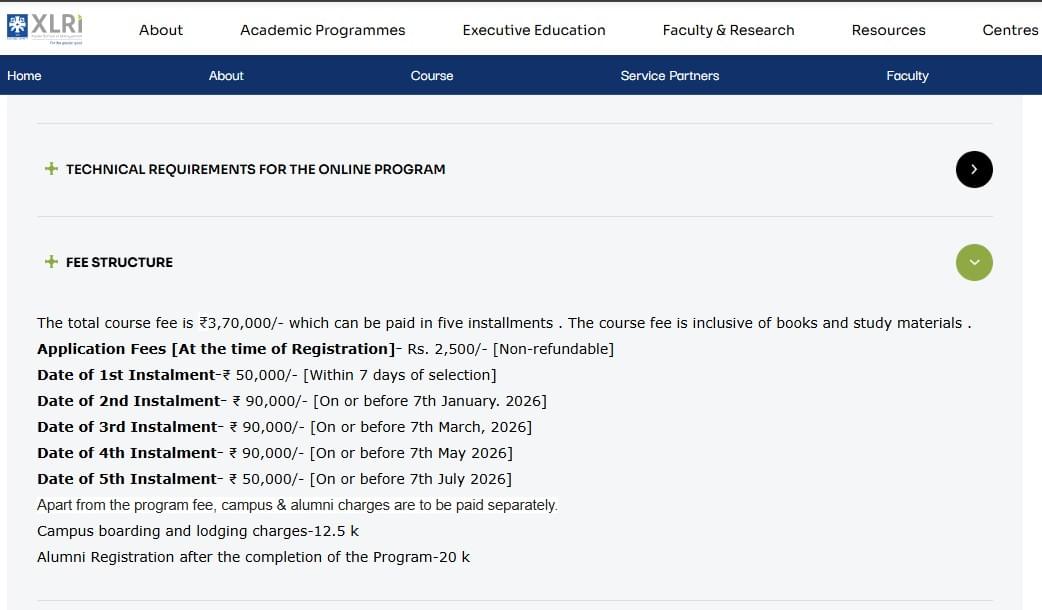The height and width of the screenshot is (610, 1042).
Task: Open the Academic Programmes menu
Action: point(323,30)
